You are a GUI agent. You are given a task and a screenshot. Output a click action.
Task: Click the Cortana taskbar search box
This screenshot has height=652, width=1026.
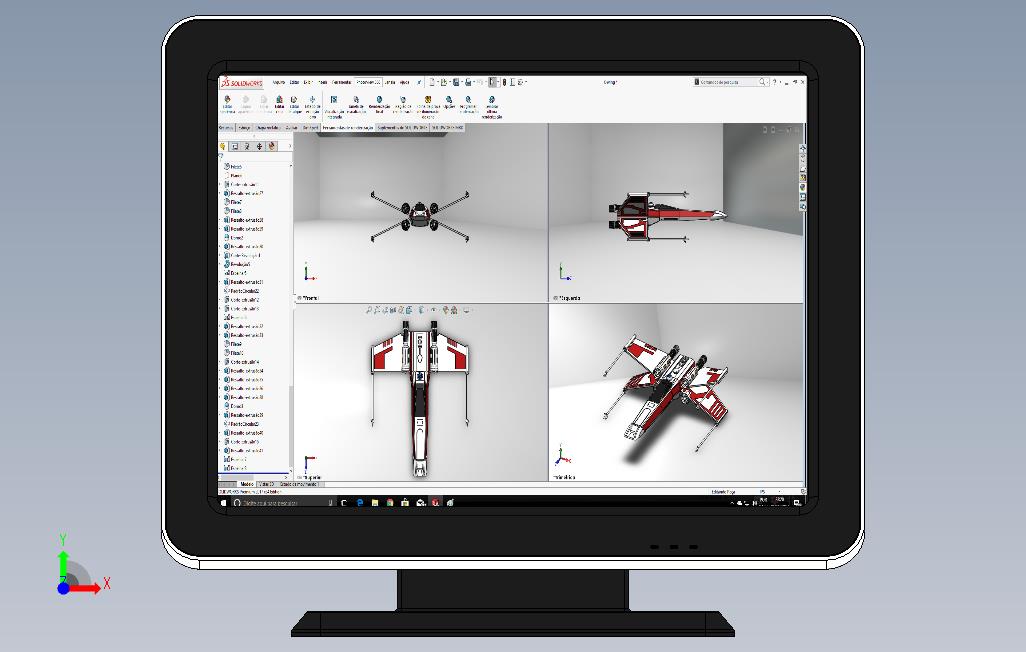coord(283,503)
